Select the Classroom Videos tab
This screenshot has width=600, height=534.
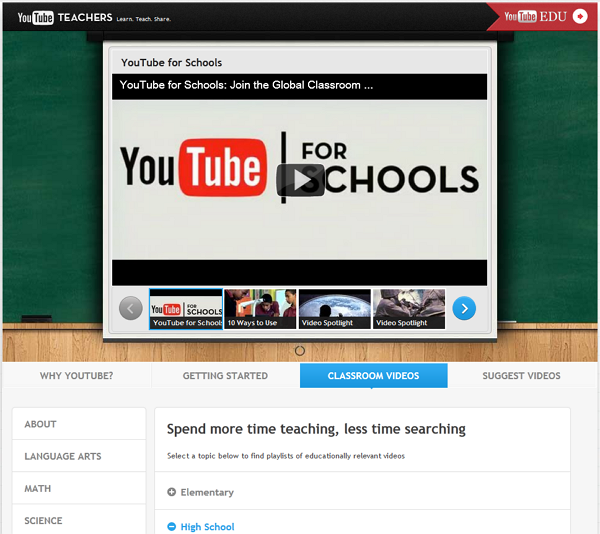pos(373,376)
